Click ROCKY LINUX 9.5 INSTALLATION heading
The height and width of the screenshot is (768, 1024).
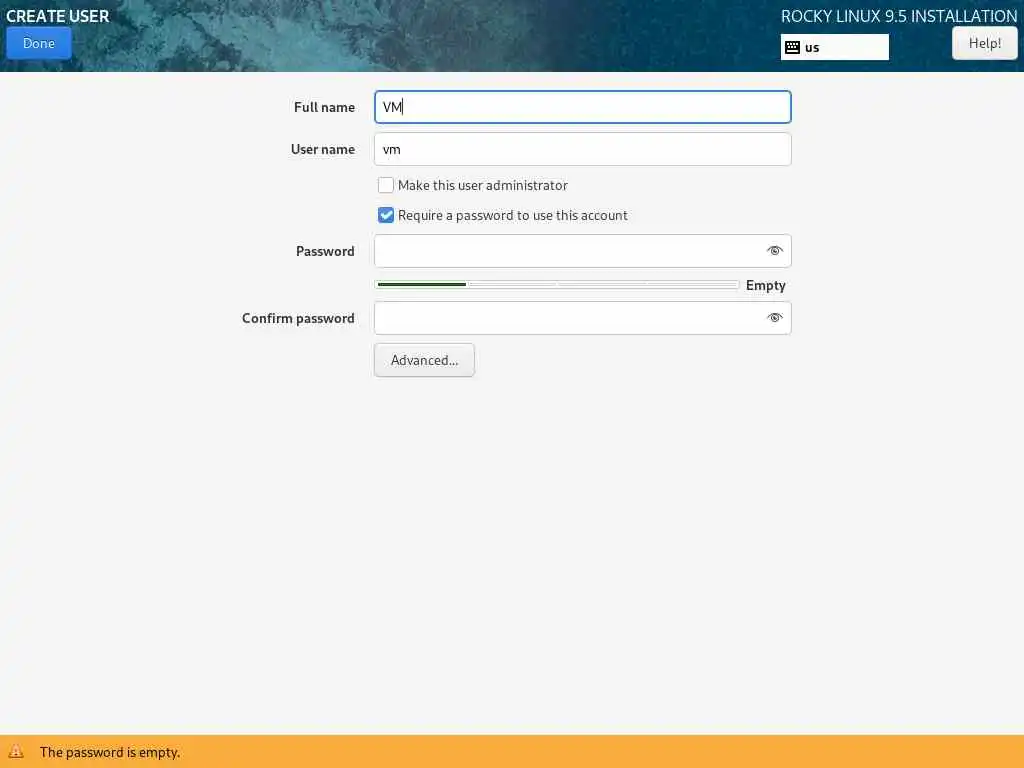[x=899, y=16]
